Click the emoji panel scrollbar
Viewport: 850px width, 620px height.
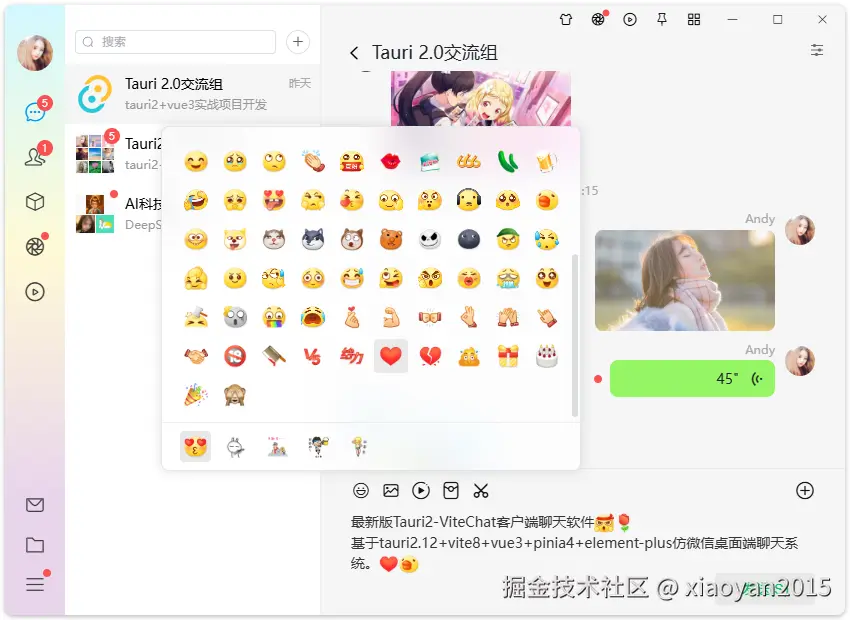pyautogui.click(x=575, y=336)
